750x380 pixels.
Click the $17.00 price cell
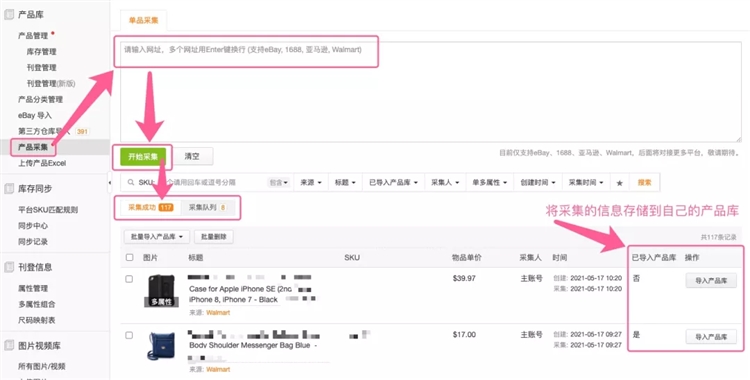click(464, 335)
